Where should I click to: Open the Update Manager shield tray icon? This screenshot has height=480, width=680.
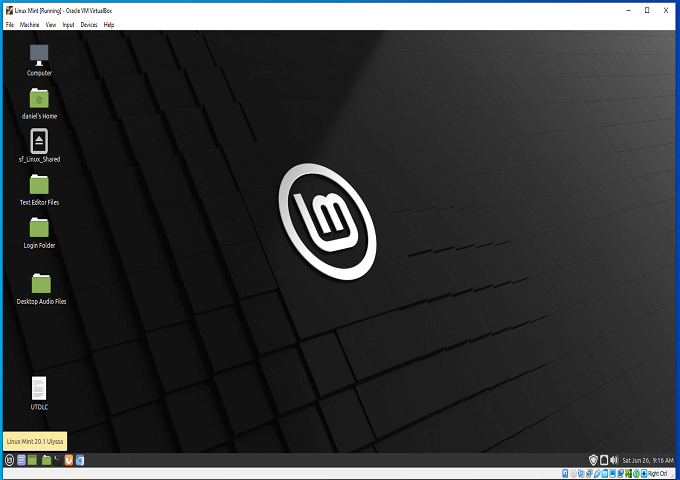[593, 460]
